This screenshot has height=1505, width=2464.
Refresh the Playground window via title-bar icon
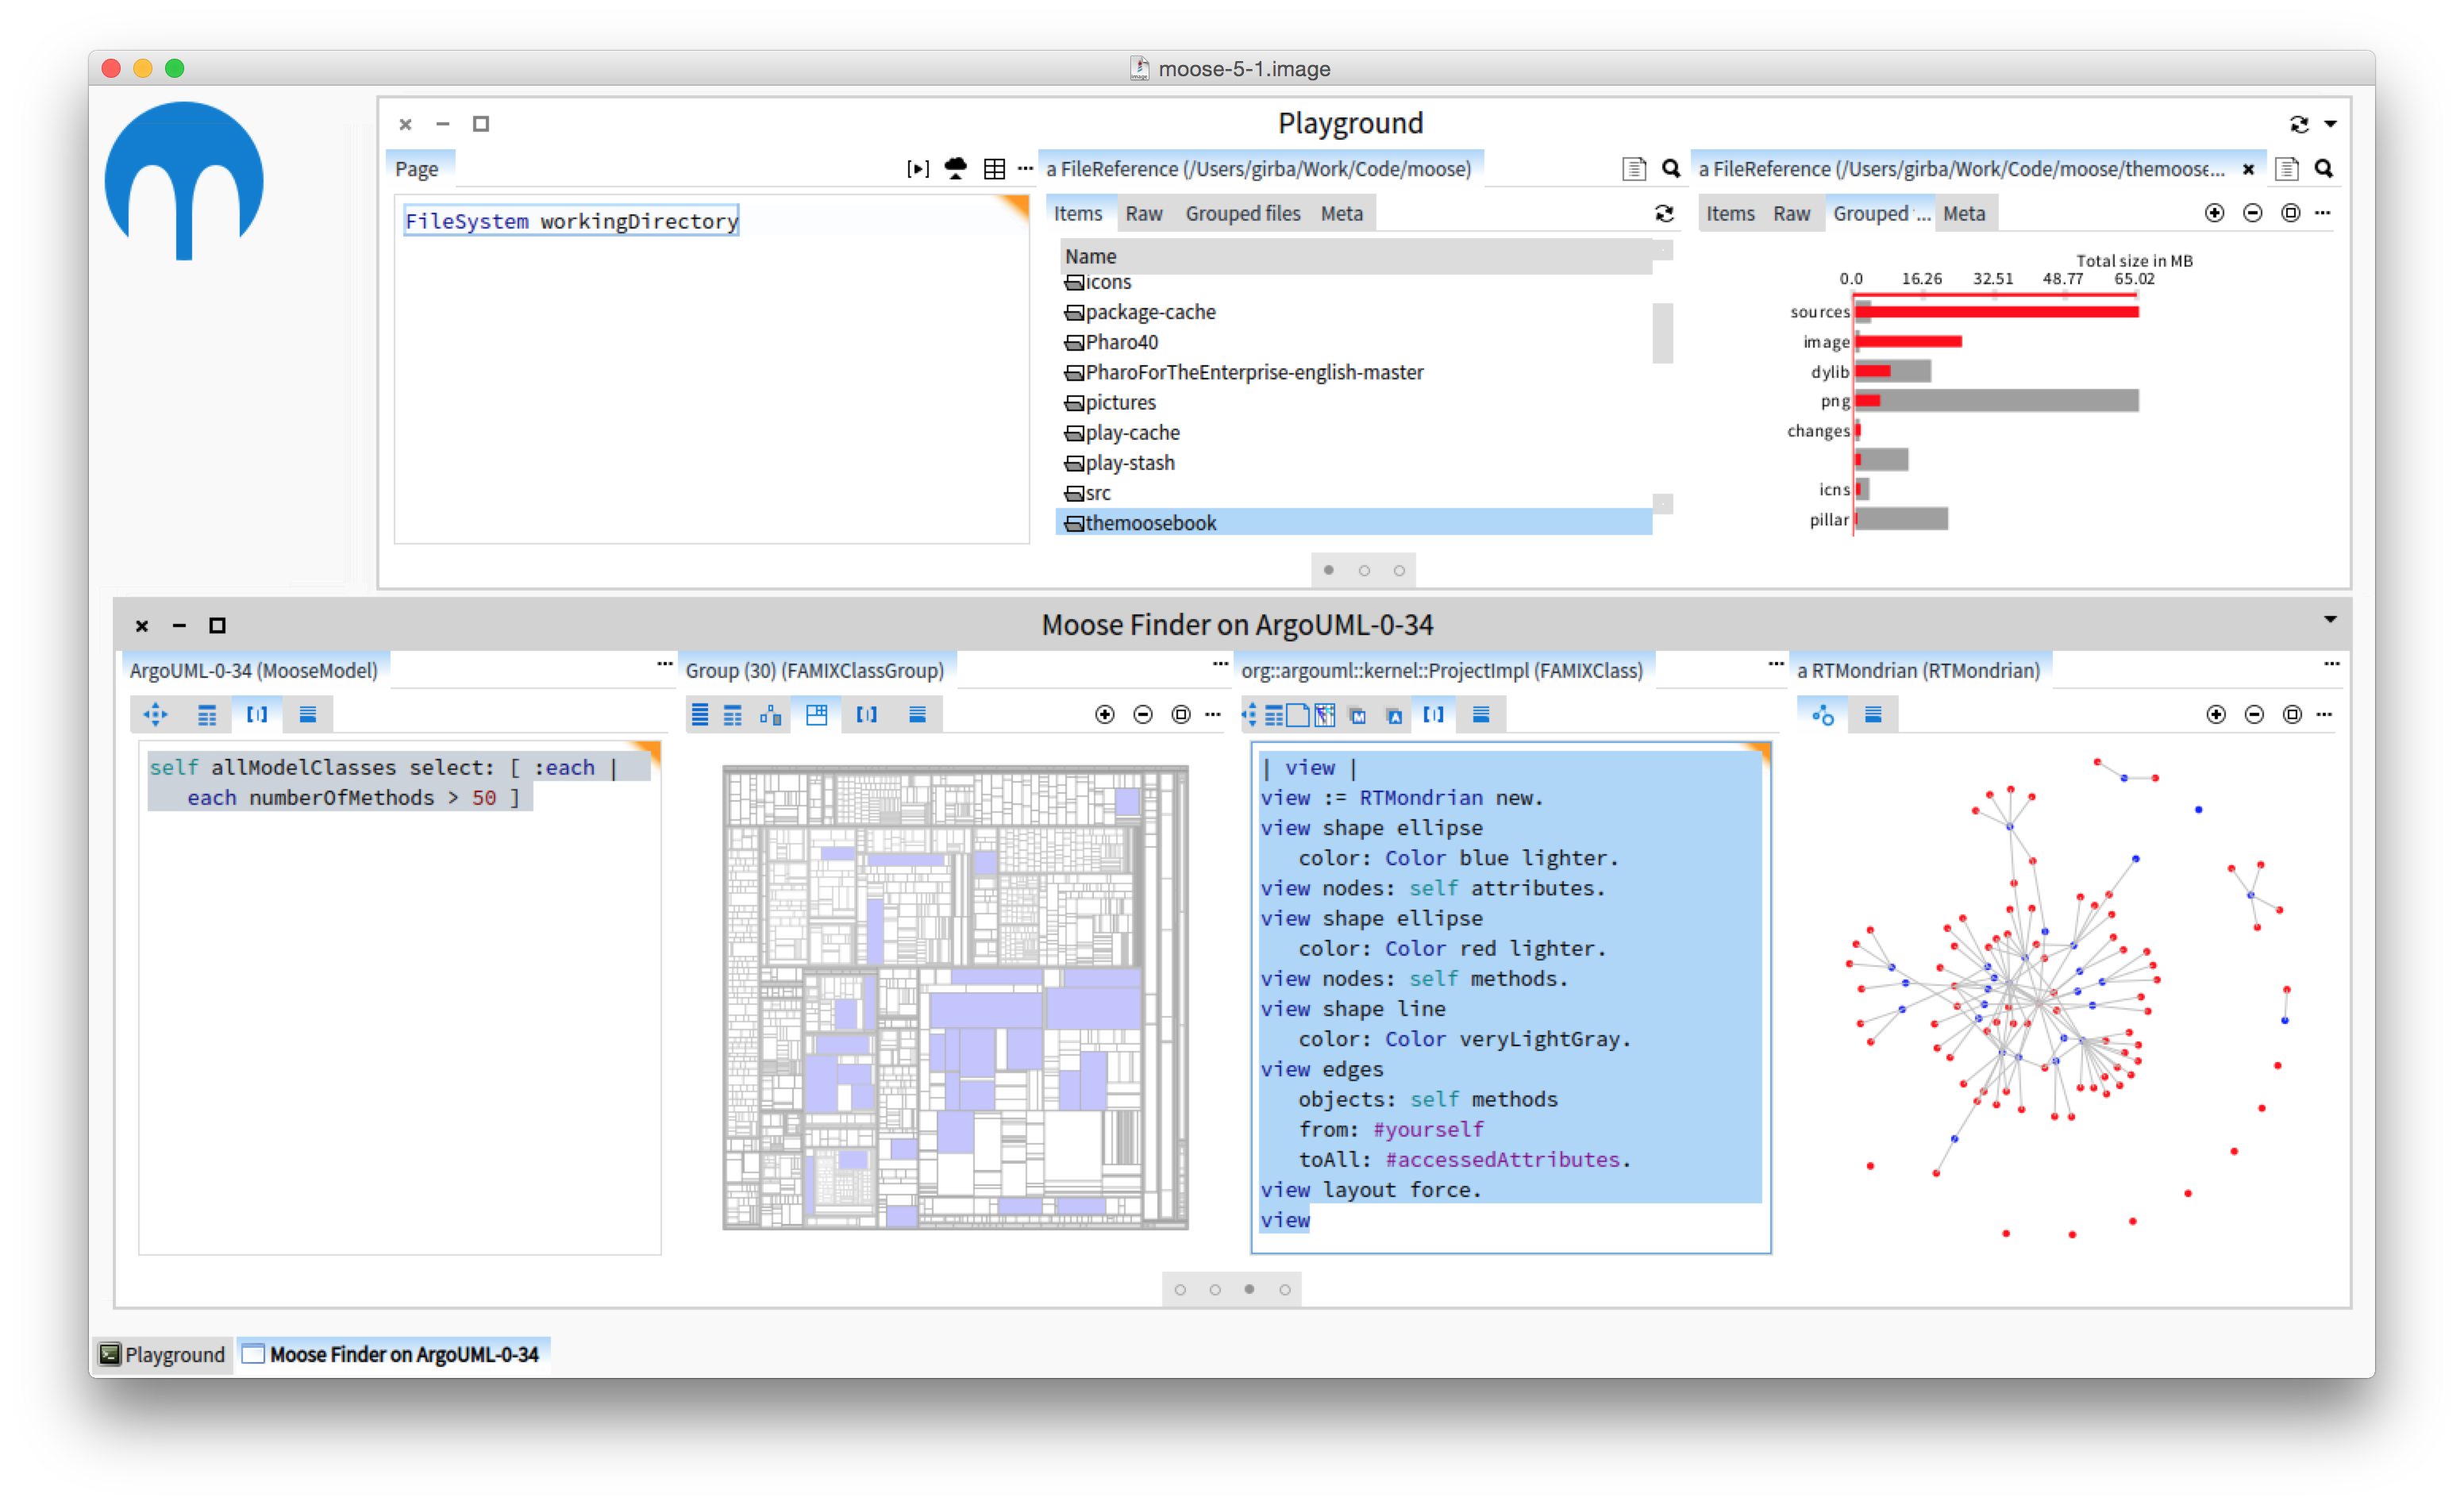pos(2298,124)
